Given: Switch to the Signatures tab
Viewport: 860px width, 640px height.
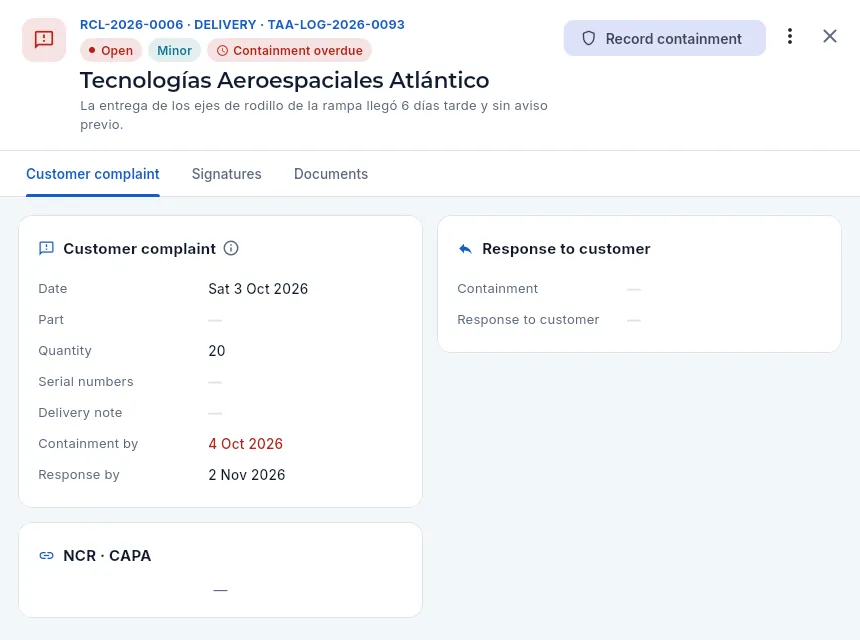Looking at the screenshot, I should pyautogui.click(x=227, y=174).
